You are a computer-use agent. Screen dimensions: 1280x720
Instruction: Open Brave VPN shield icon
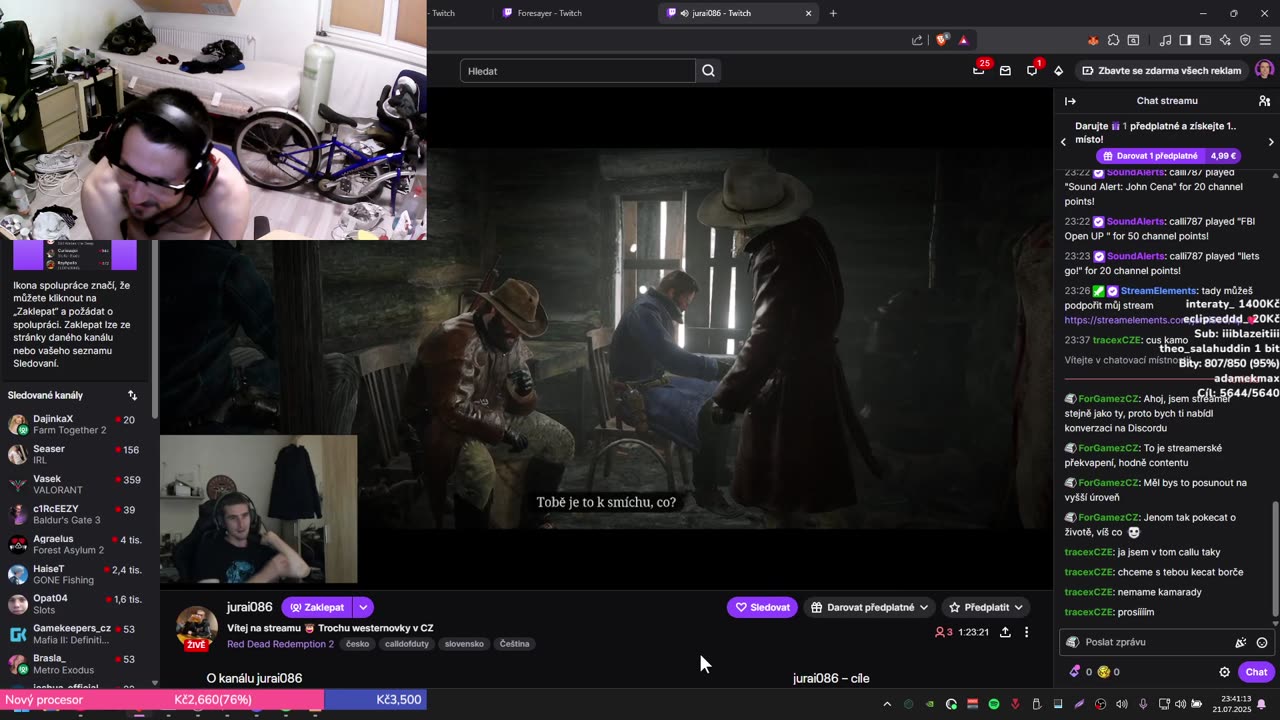pos(1245,40)
